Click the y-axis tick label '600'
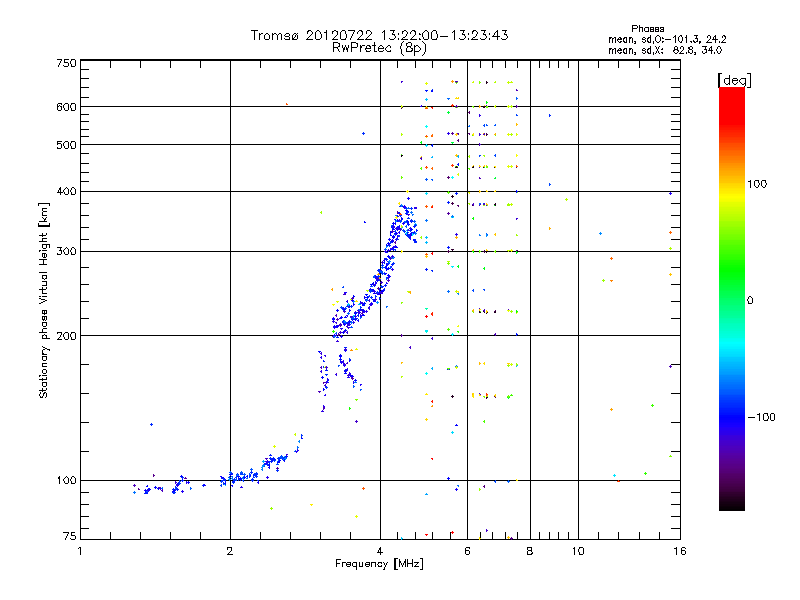This screenshot has width=800, height=600. pyautogui.click(x=66, y=107)
